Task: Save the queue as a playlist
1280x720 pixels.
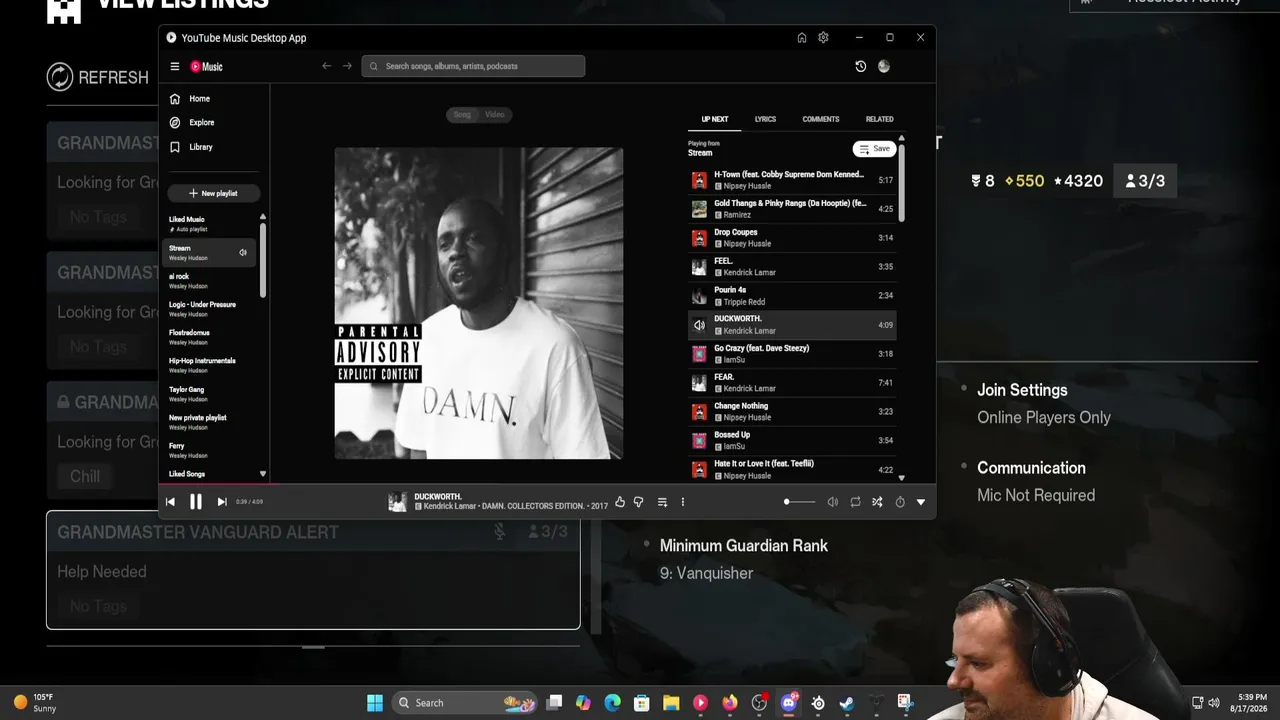Action: click(875, 149)
